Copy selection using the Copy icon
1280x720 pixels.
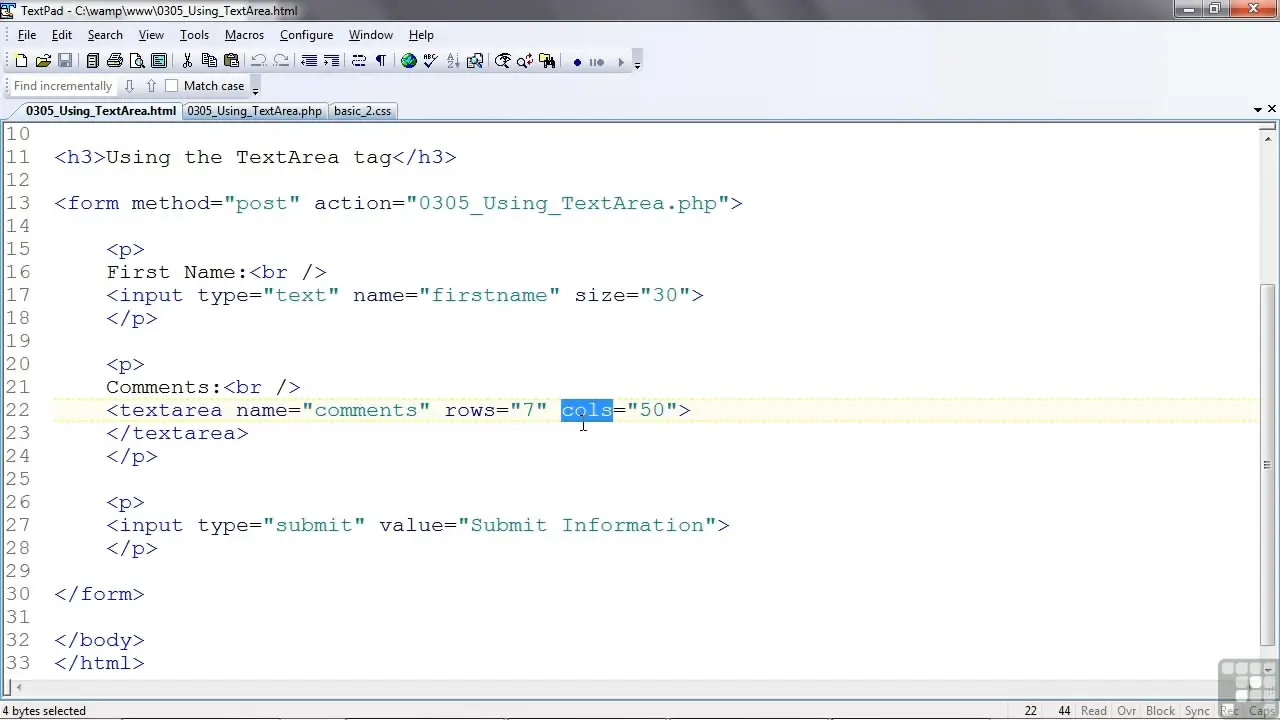tap(209, 61)
